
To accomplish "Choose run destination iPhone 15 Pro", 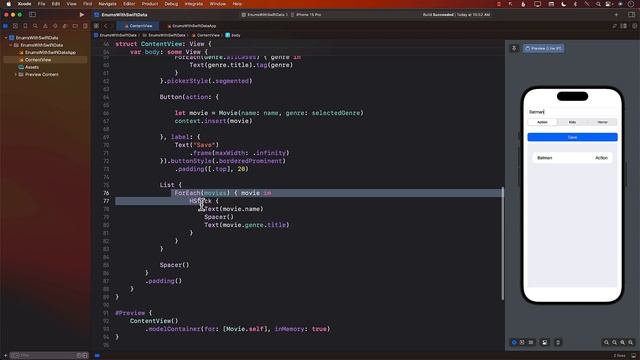I will click(306, 15).
